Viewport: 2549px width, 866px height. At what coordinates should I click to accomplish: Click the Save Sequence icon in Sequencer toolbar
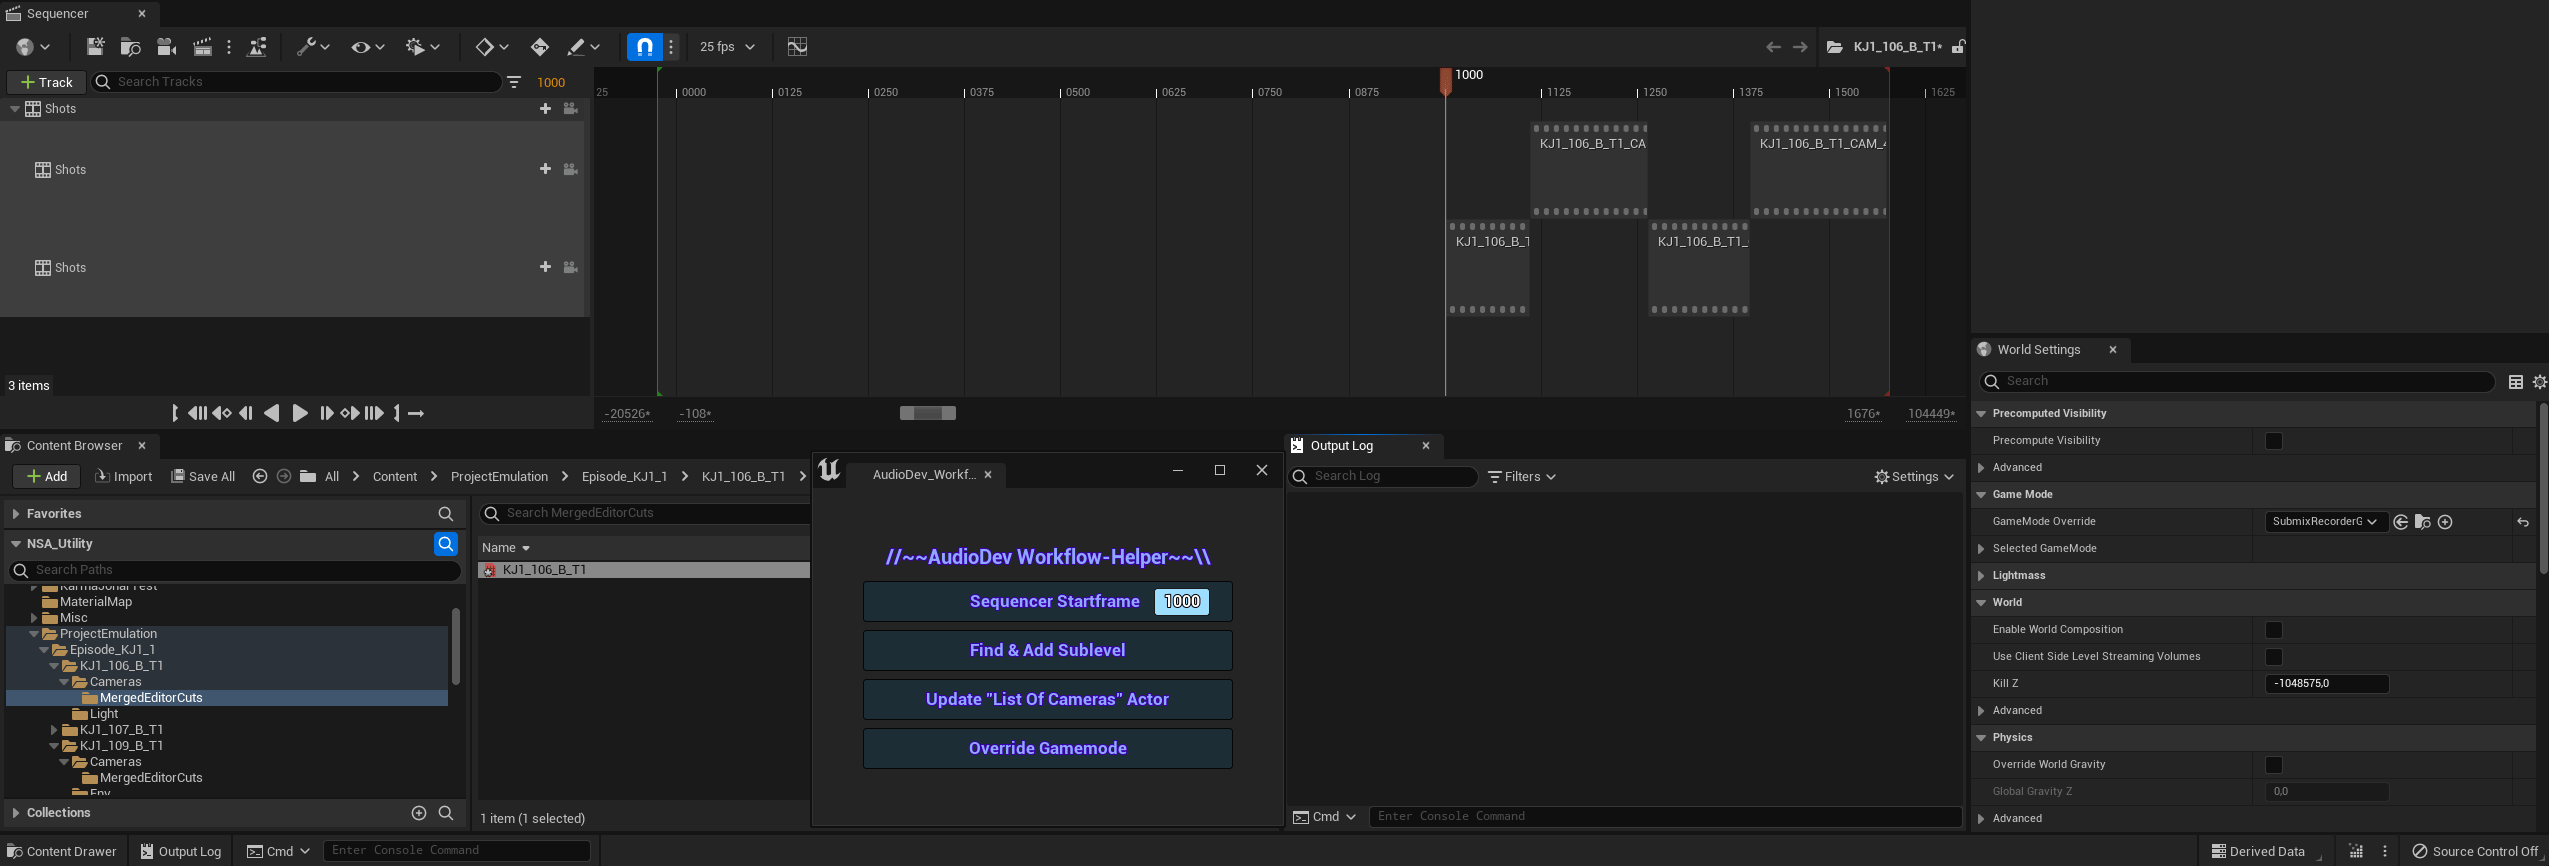95,46
